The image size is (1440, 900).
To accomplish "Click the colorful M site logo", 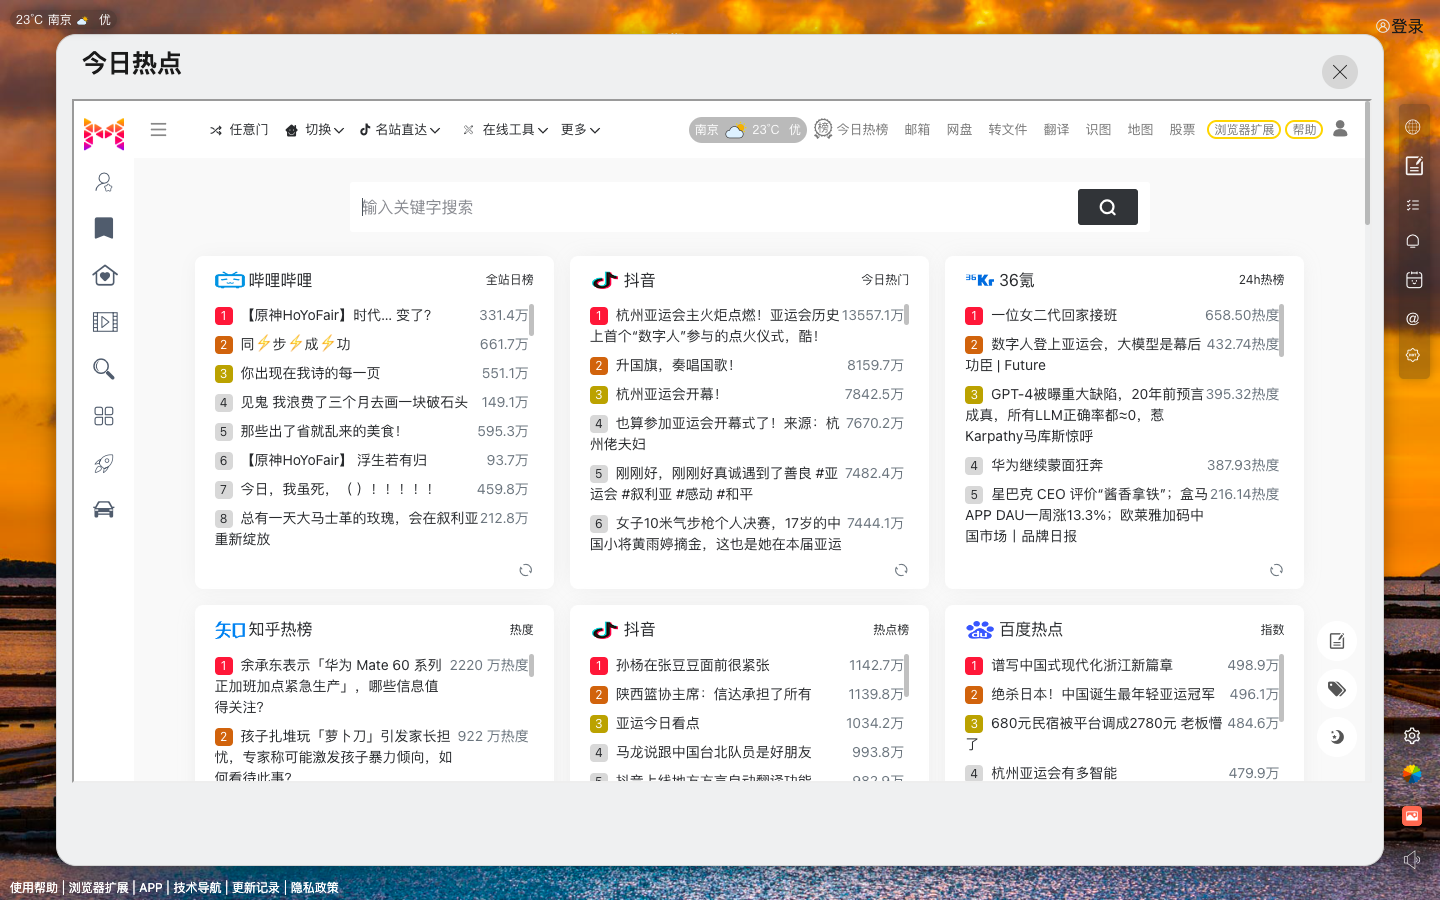I will tap(104, 134).
